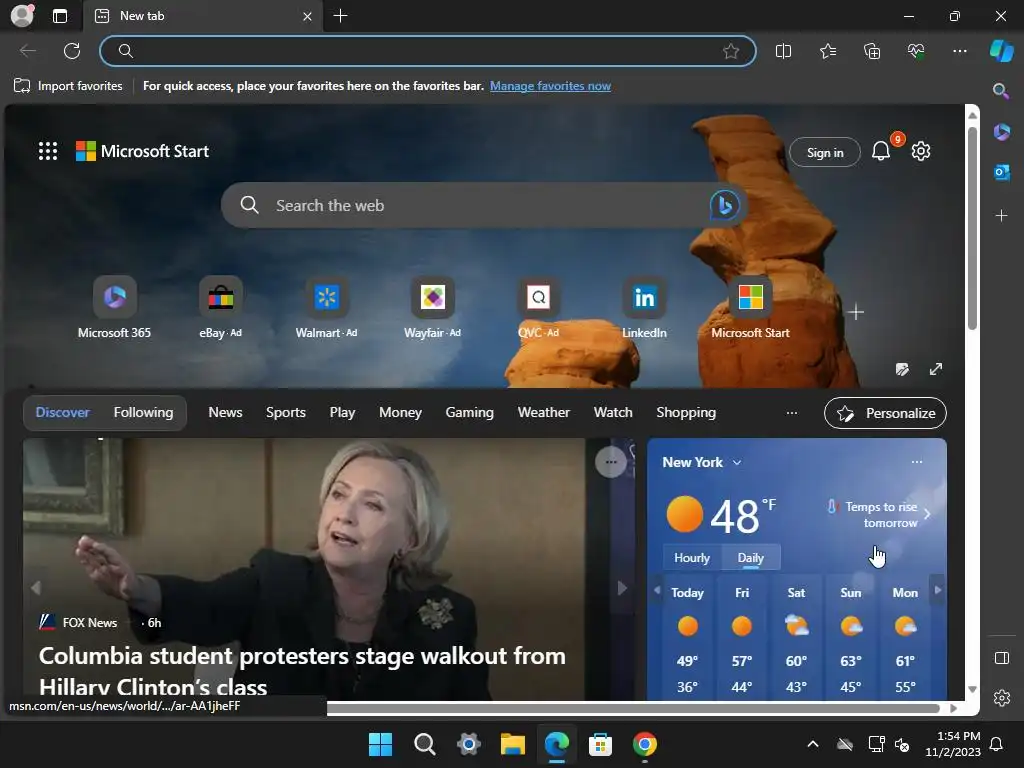1024x768 pixels.
Task: Open Microsoft 365 icon in sidebar
Action: point(1001,132)
